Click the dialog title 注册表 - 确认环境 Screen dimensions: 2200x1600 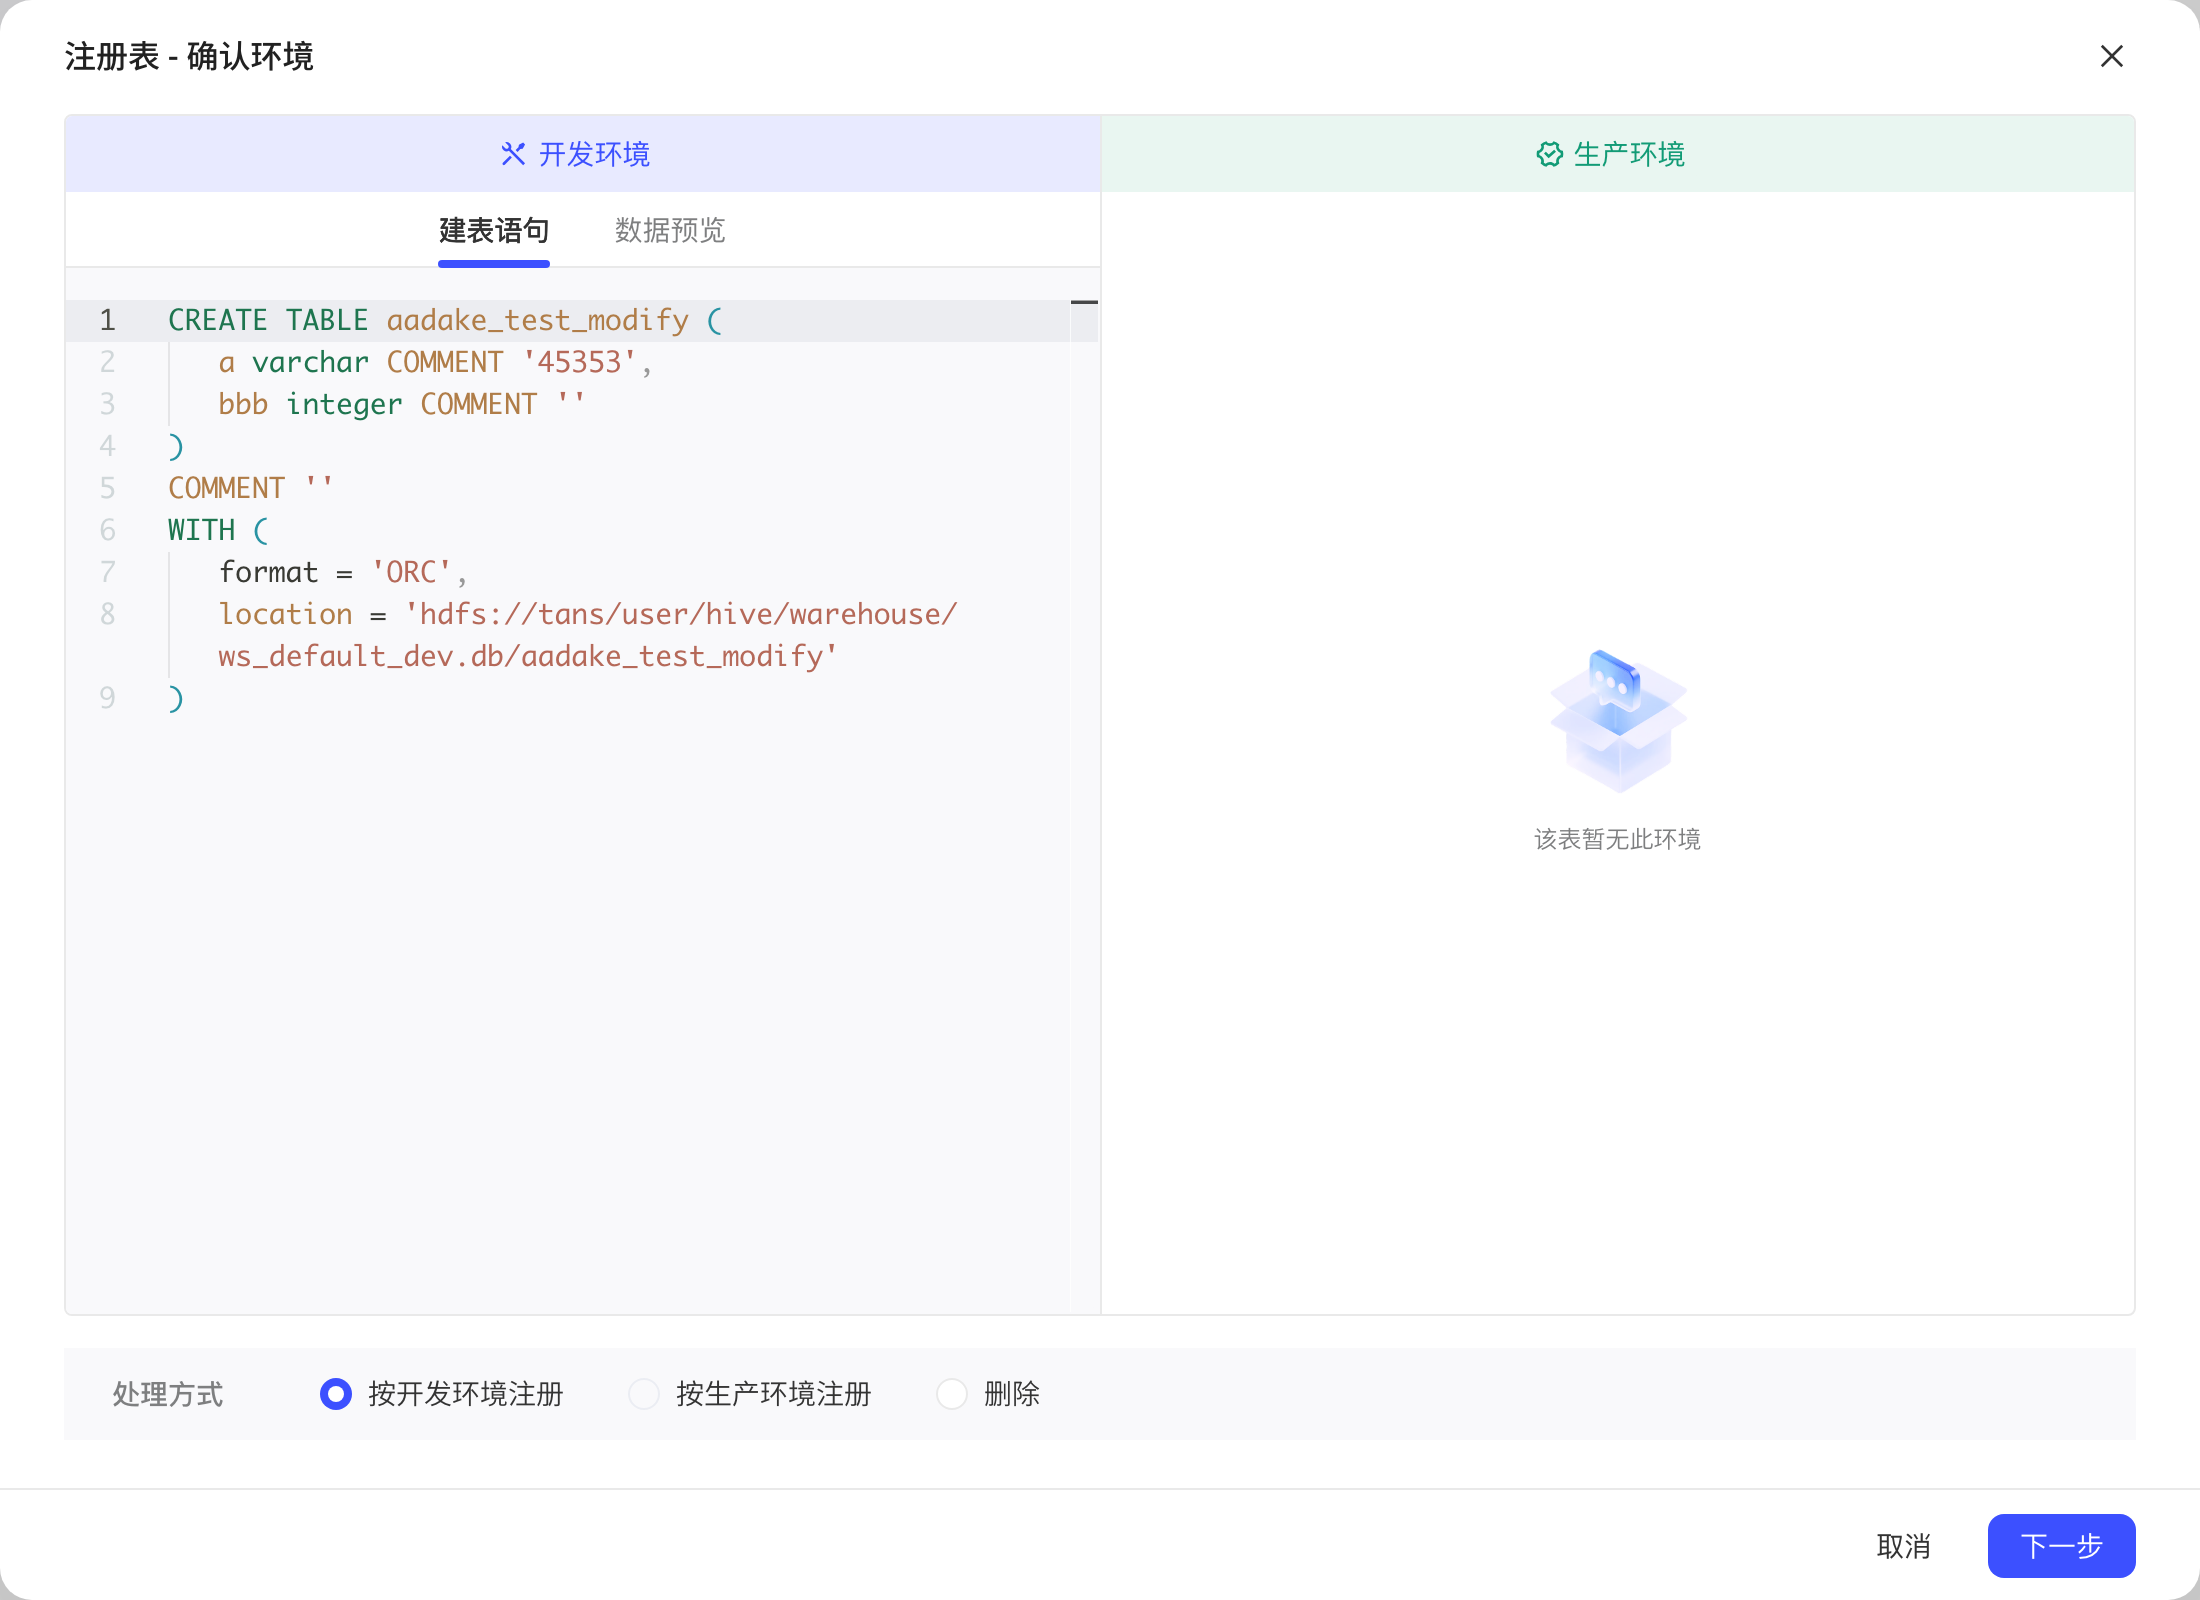pyautogui.click(x=189, y=56)
